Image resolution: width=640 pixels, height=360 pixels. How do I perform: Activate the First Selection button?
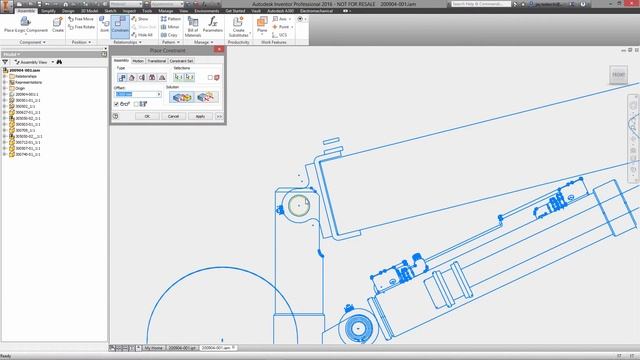(179, 77)
